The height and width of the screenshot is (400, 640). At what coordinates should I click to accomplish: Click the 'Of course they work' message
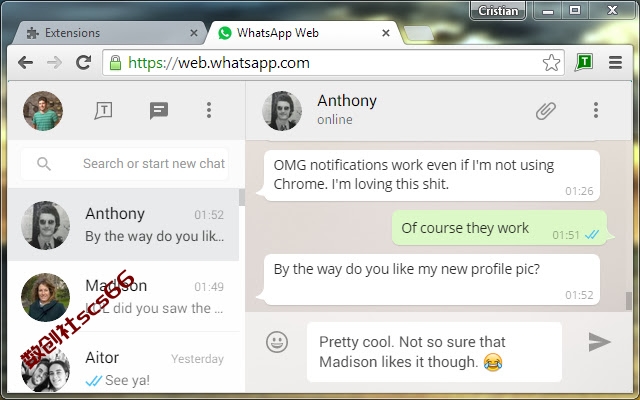click(x=500, y=228)
